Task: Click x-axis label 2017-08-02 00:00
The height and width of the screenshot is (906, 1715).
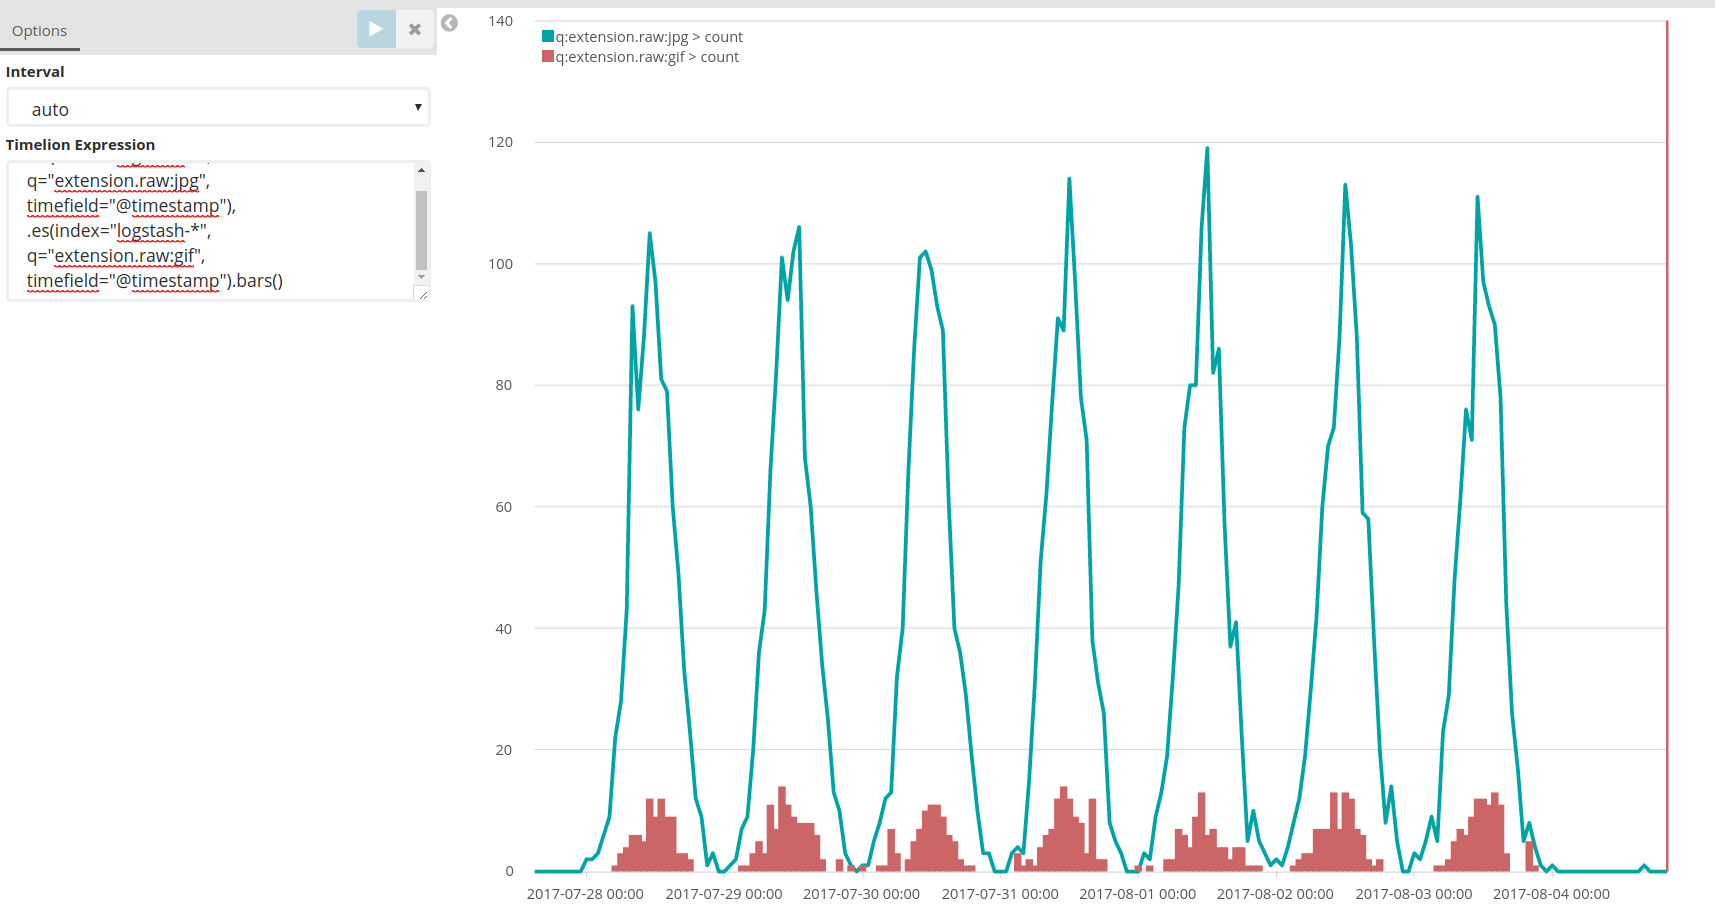Action: 1275,894
